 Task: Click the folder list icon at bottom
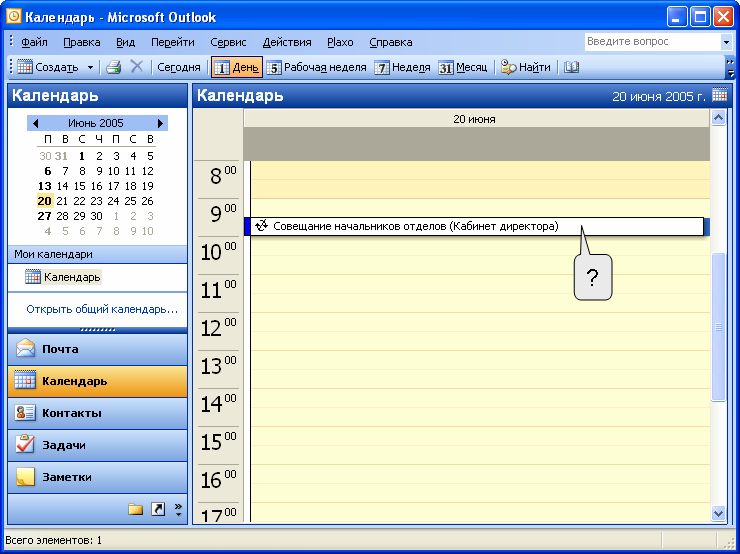click(x=135, y=509)
